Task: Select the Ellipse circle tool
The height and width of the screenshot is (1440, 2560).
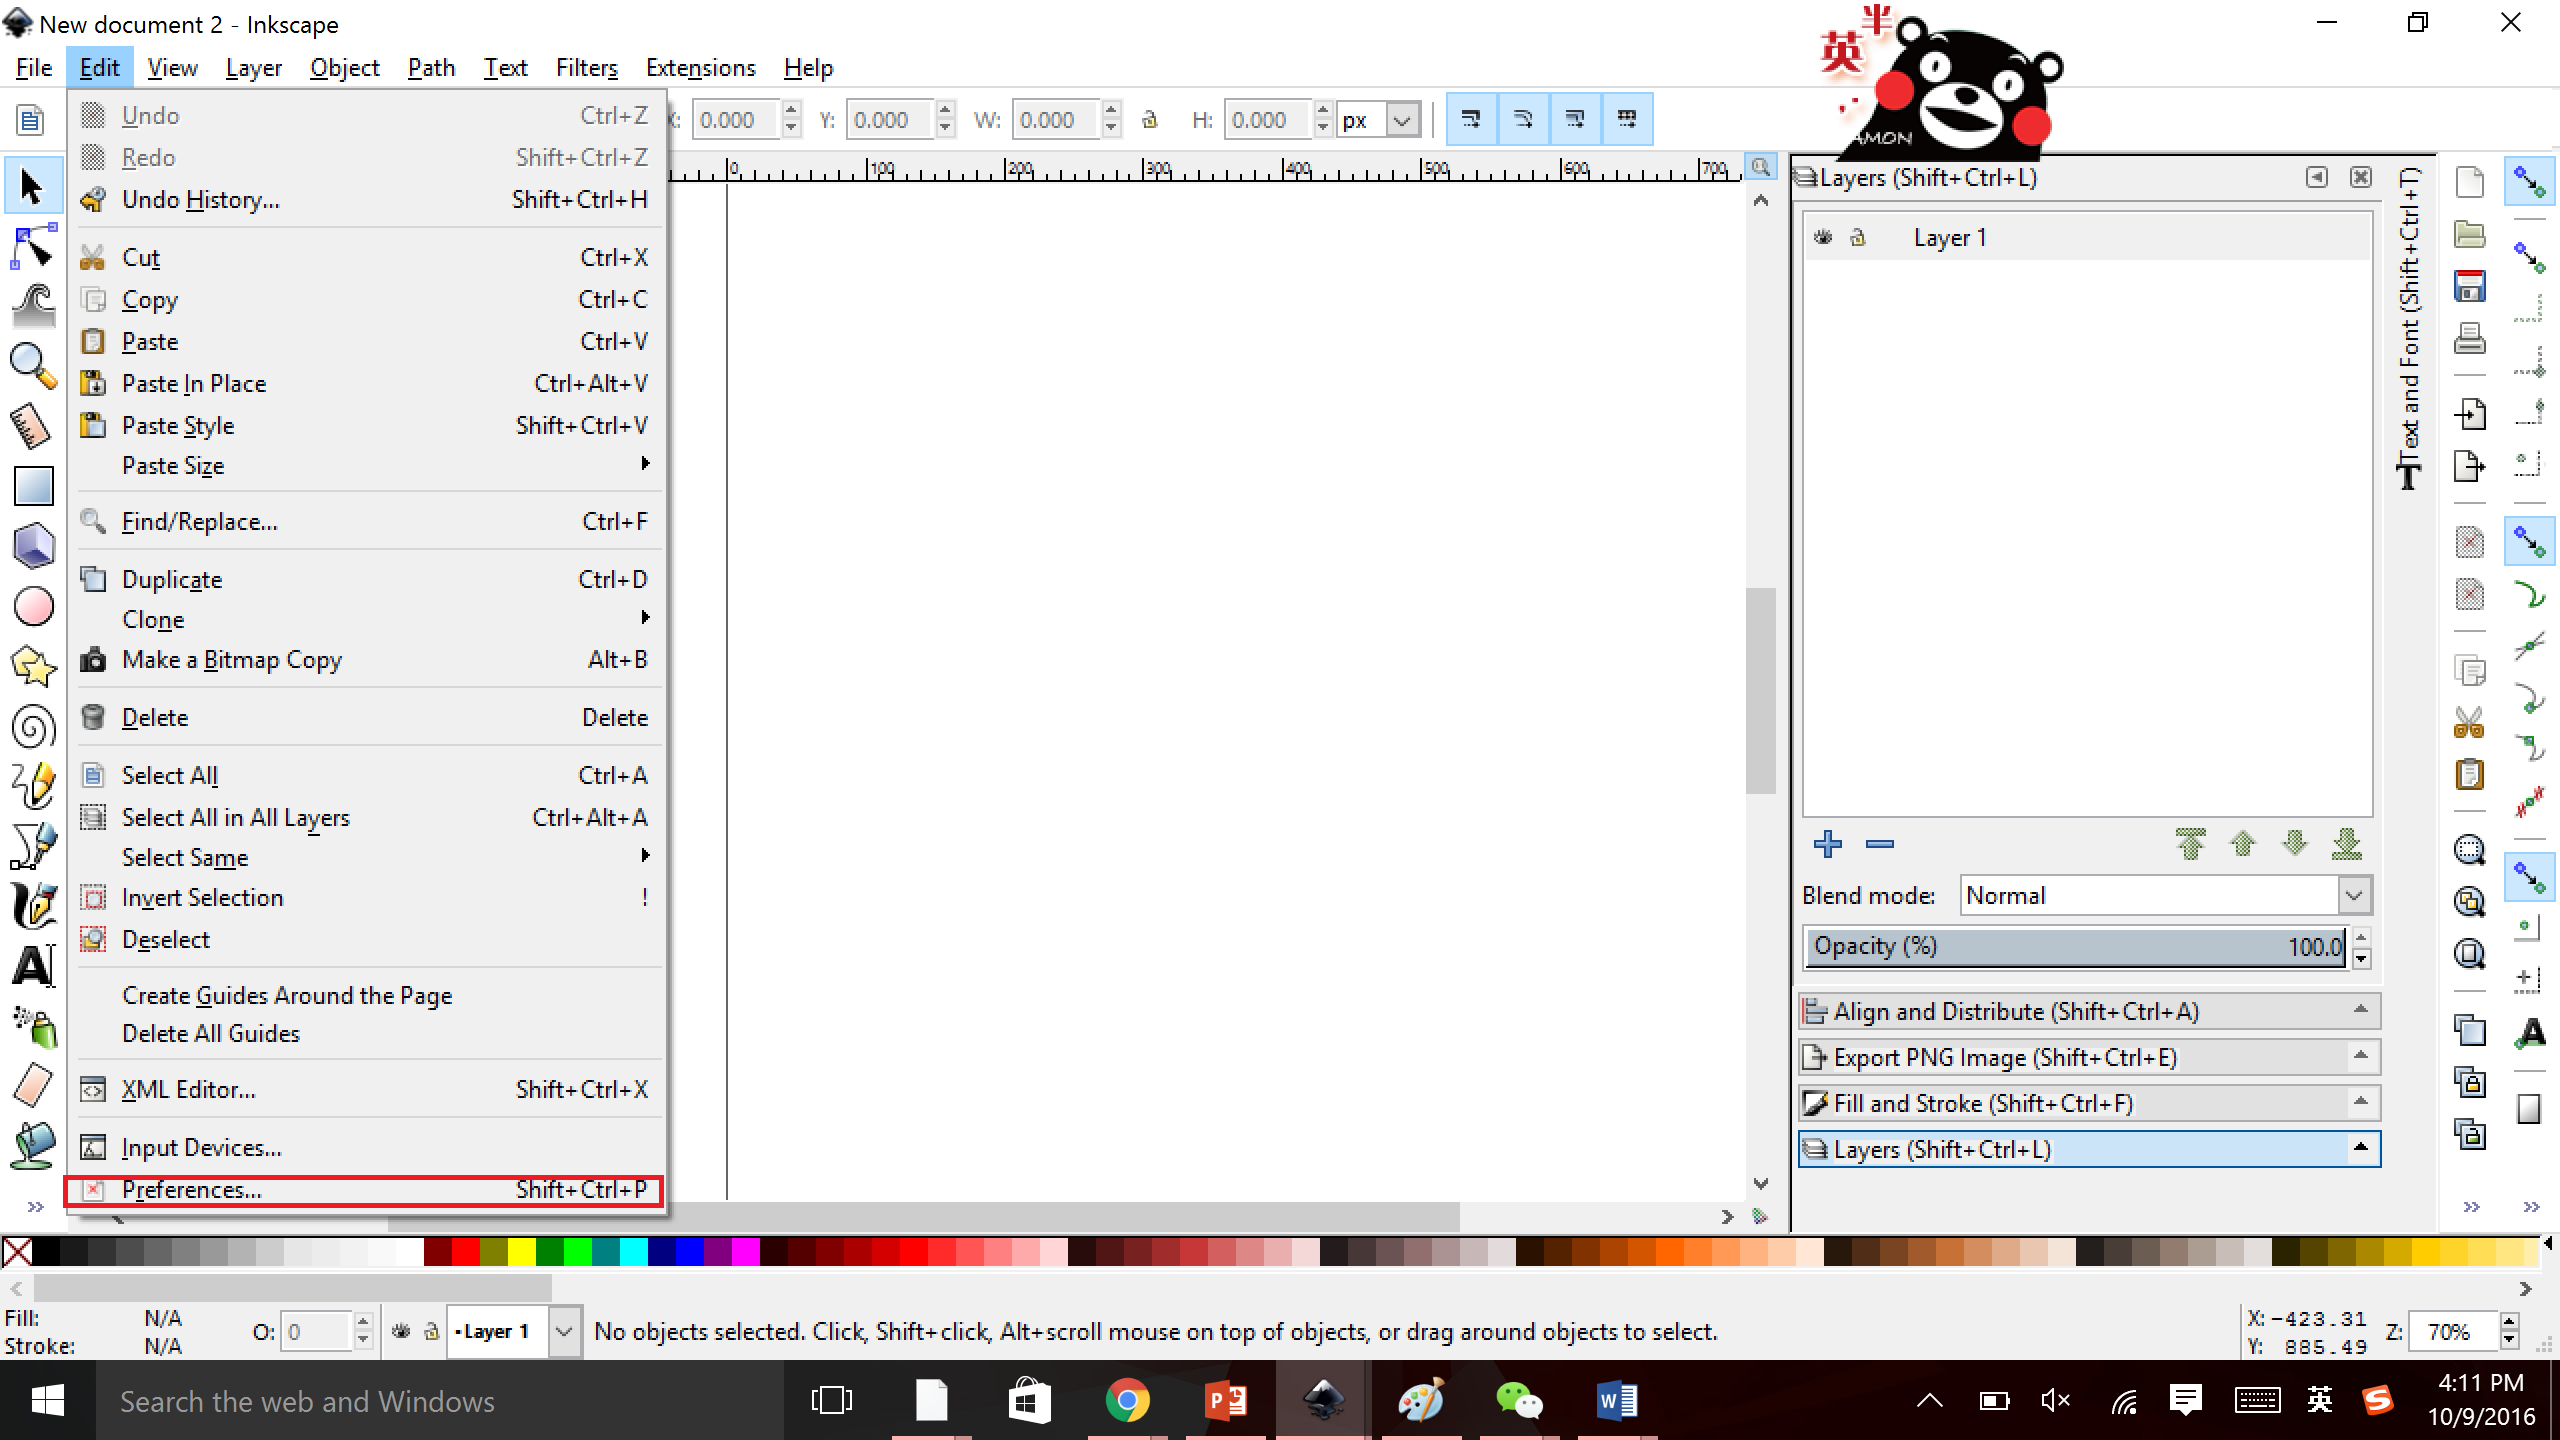Action: point(33,607)
